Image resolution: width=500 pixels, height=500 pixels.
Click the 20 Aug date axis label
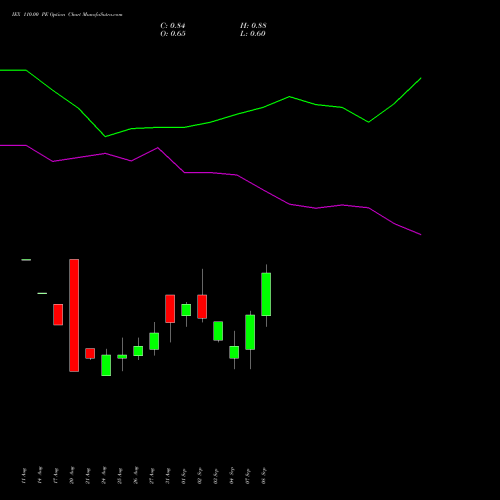[72, 476]
